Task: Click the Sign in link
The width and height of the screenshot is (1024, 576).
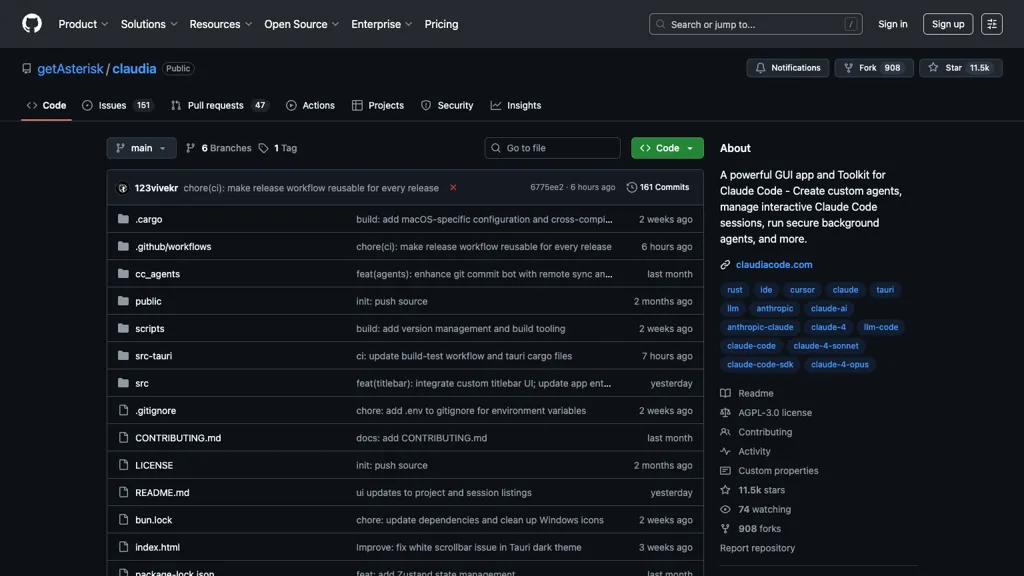Action: point(893,24)
